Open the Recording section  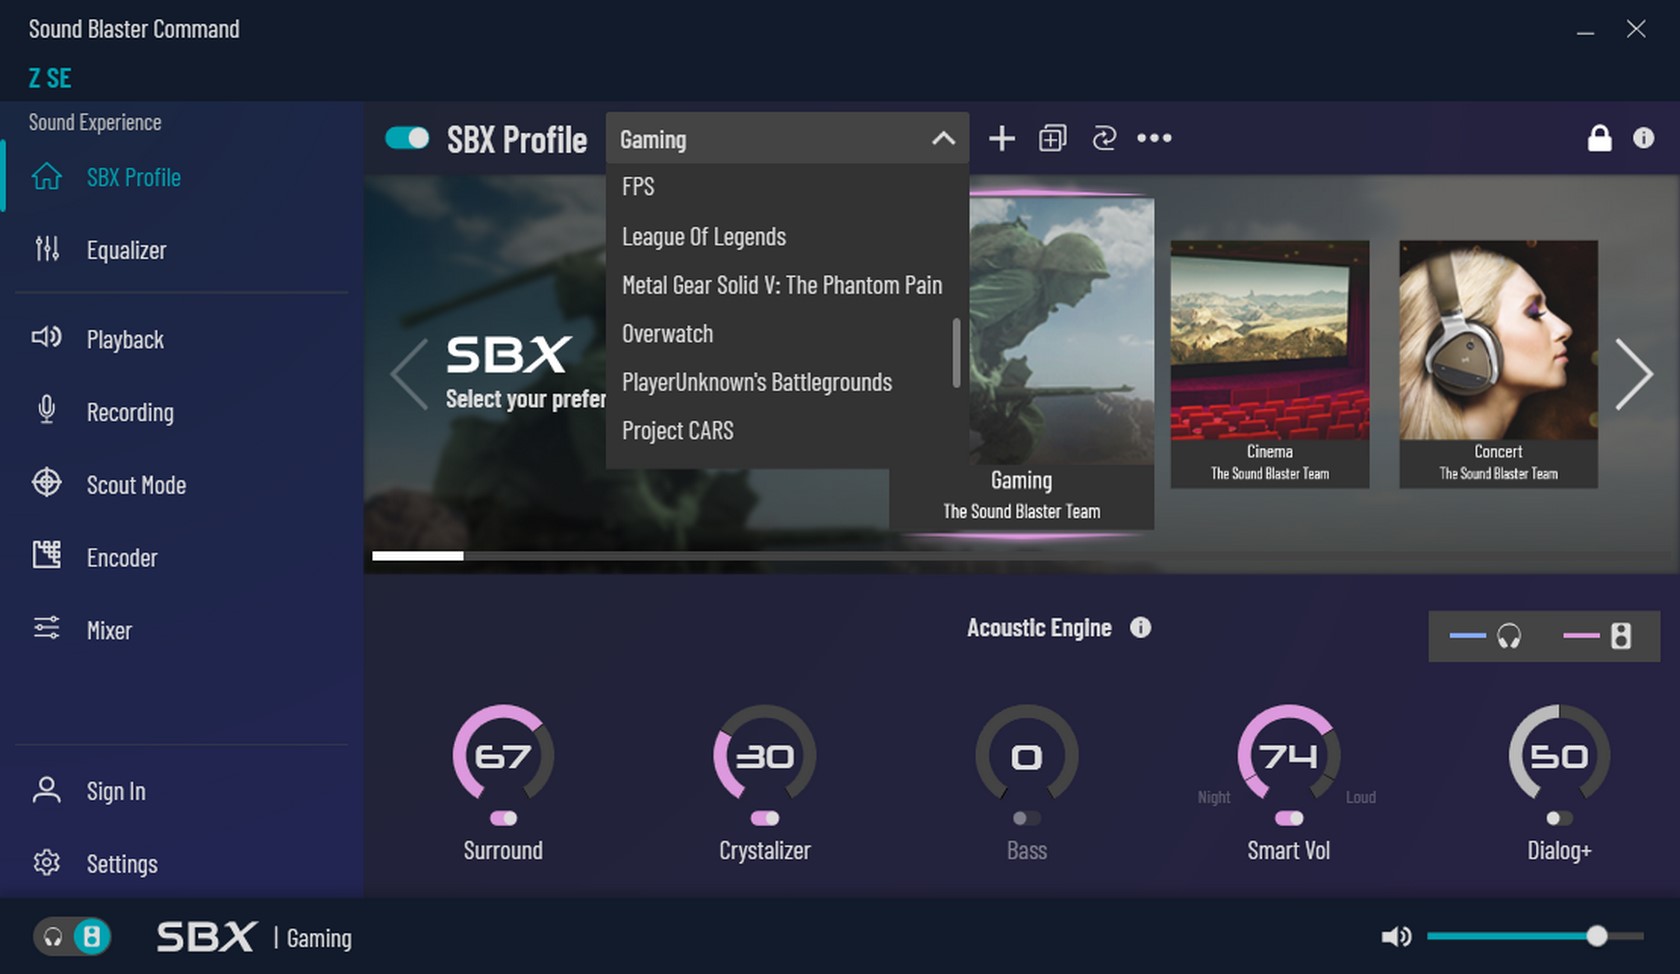point(130,412)
